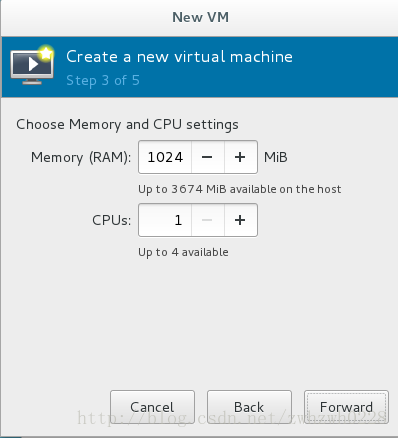398x438 pixels.
Task: Click the yellow star badge on the monitor icon
Action: point(46,53)
